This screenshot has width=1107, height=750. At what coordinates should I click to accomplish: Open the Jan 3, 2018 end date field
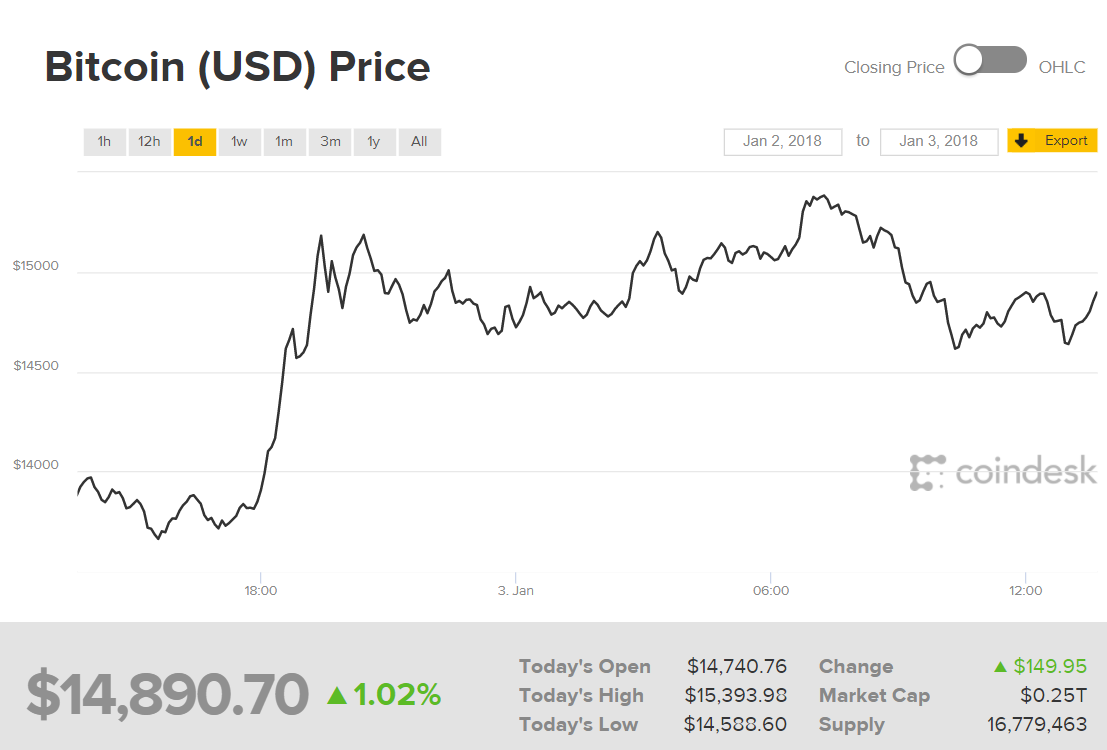coord(938,141)
